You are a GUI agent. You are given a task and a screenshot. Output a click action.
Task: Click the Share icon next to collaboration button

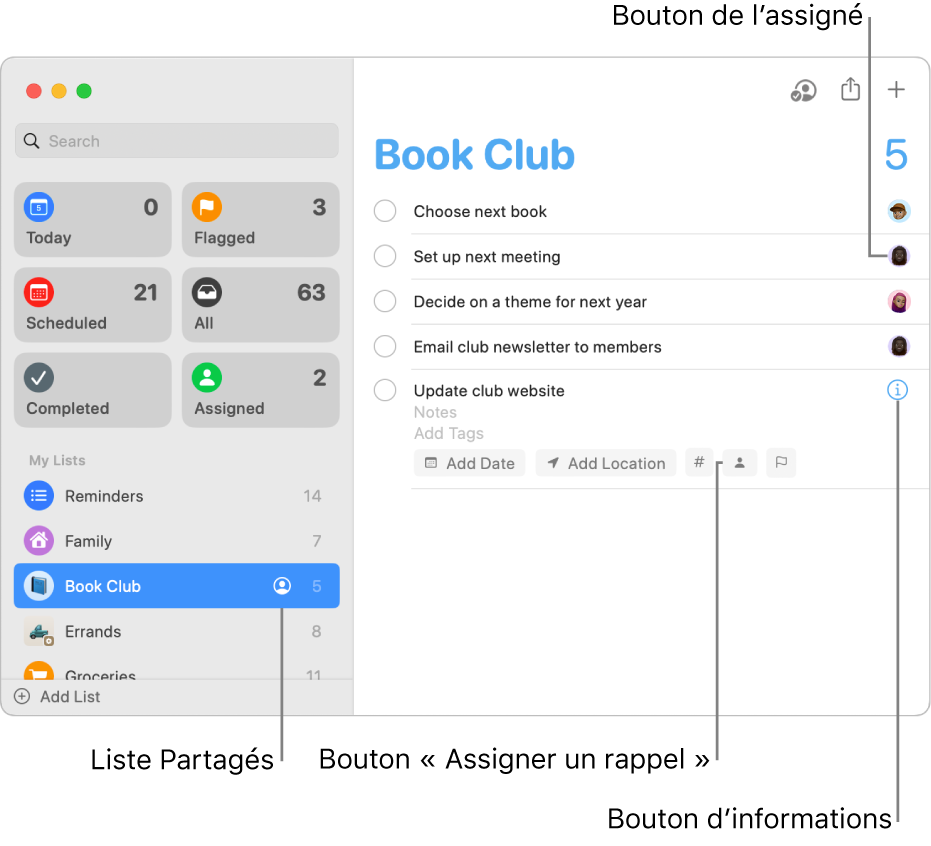pos(850,89)
